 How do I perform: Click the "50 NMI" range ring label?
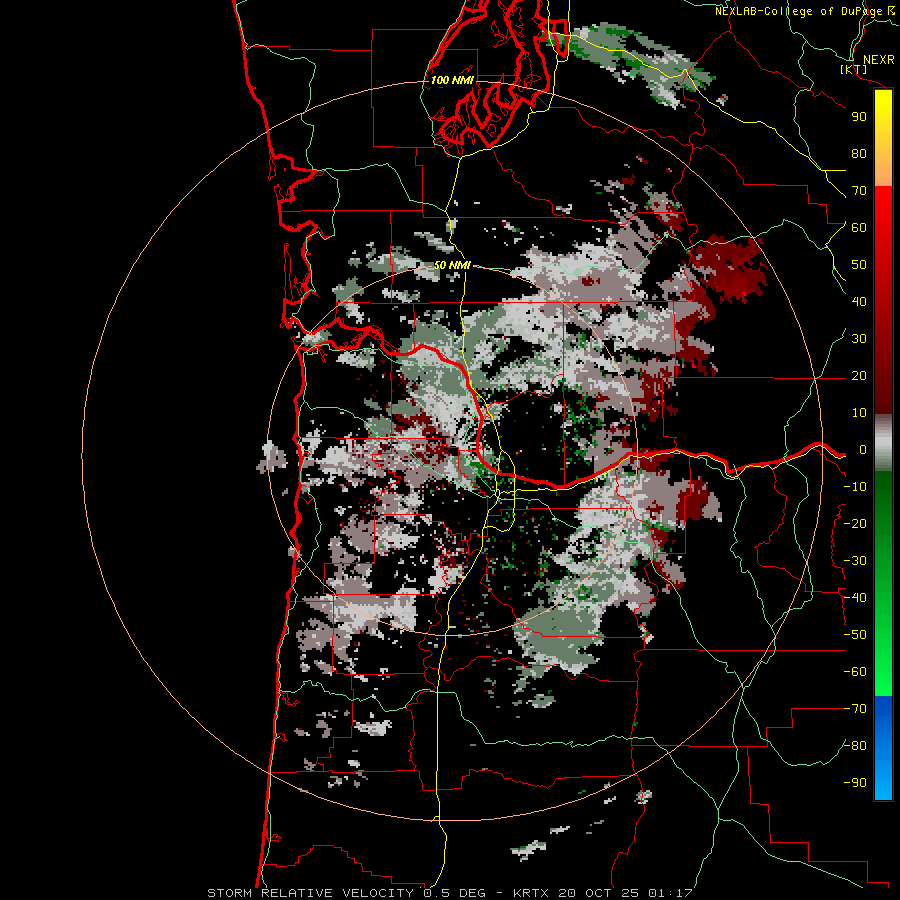pos(452,265)
